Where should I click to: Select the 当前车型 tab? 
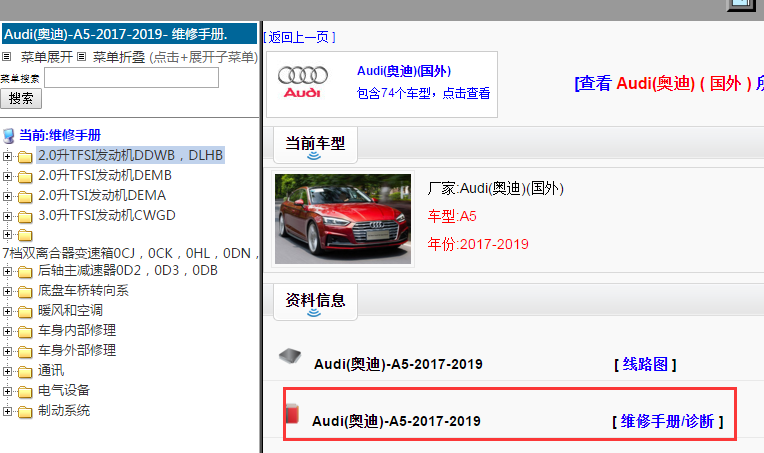tap(315, 145)
